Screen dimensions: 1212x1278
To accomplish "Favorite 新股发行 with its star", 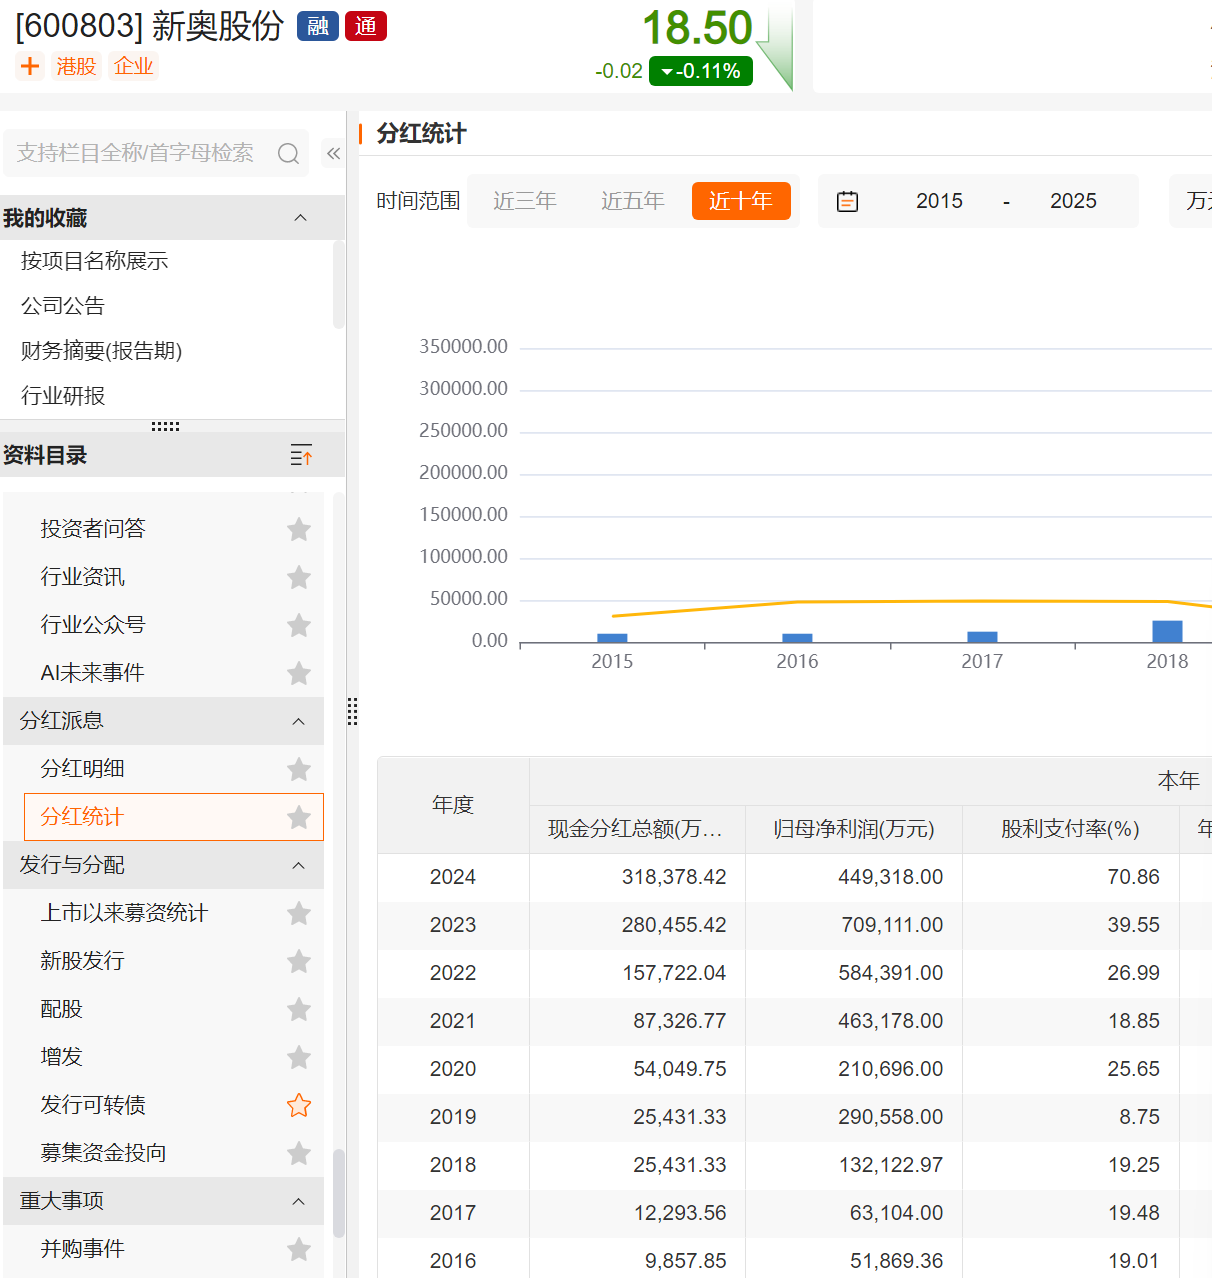I will pos(299,961).
